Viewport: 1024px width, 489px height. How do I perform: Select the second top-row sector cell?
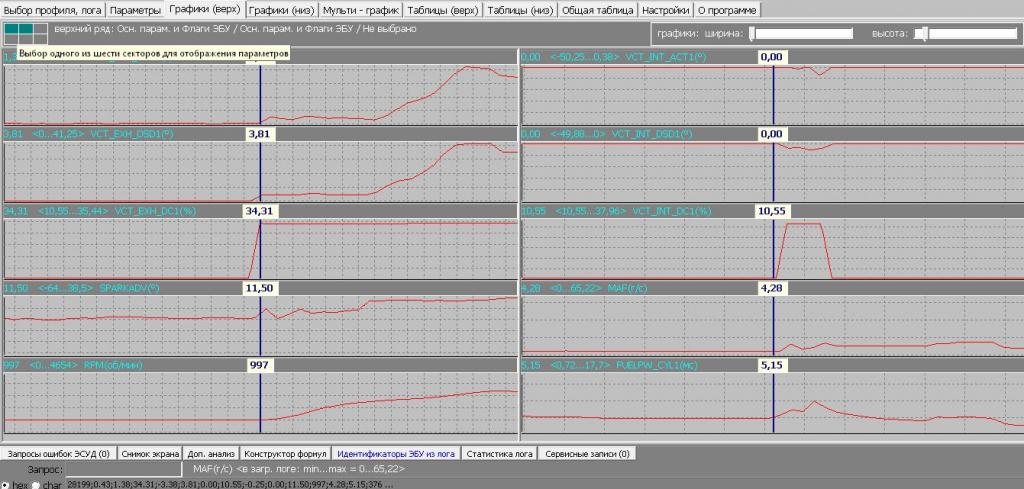[x=25, y=29]
